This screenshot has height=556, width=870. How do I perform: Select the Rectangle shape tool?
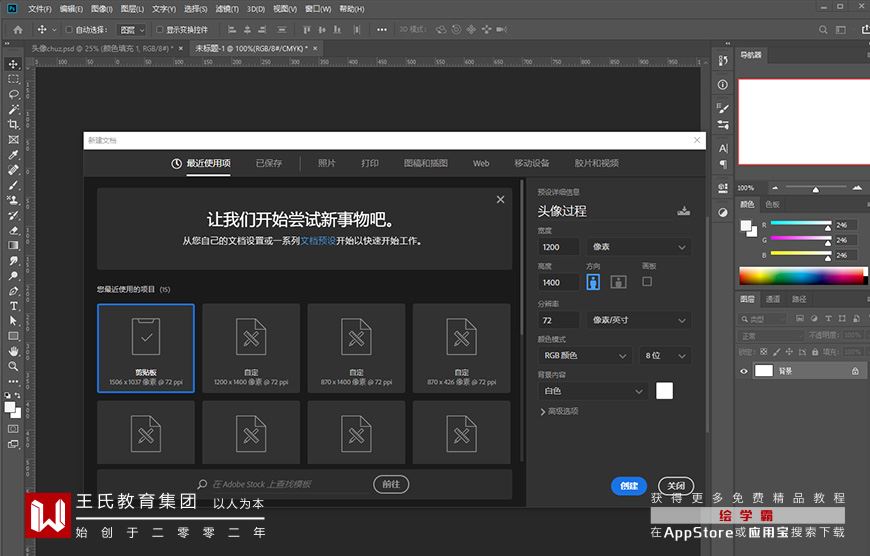13,336
